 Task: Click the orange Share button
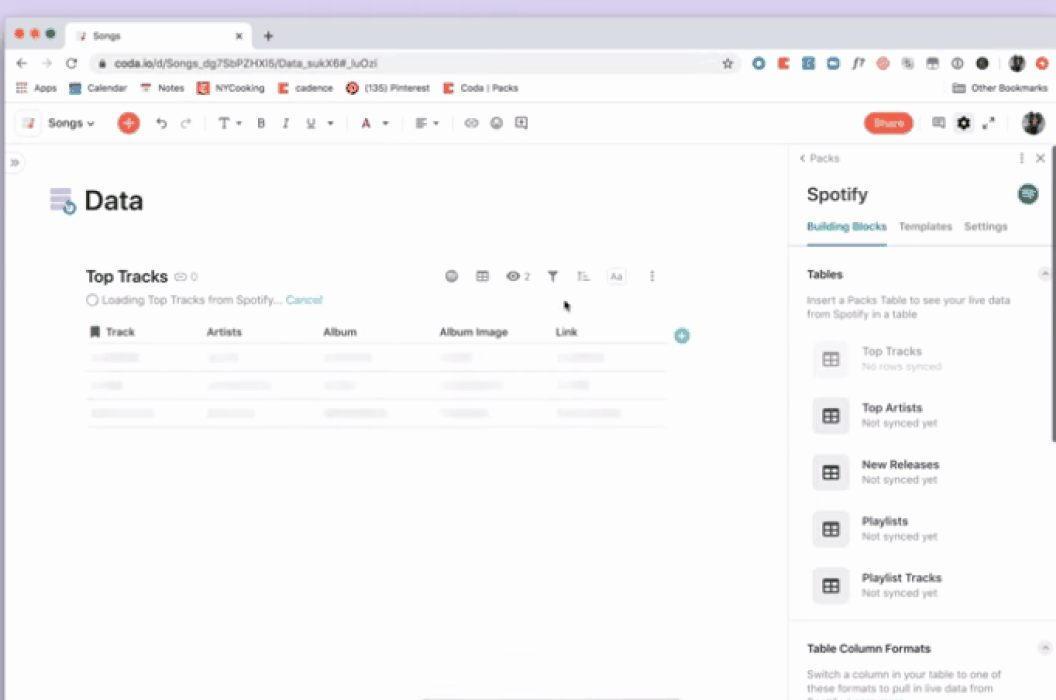tap(888, 123)
